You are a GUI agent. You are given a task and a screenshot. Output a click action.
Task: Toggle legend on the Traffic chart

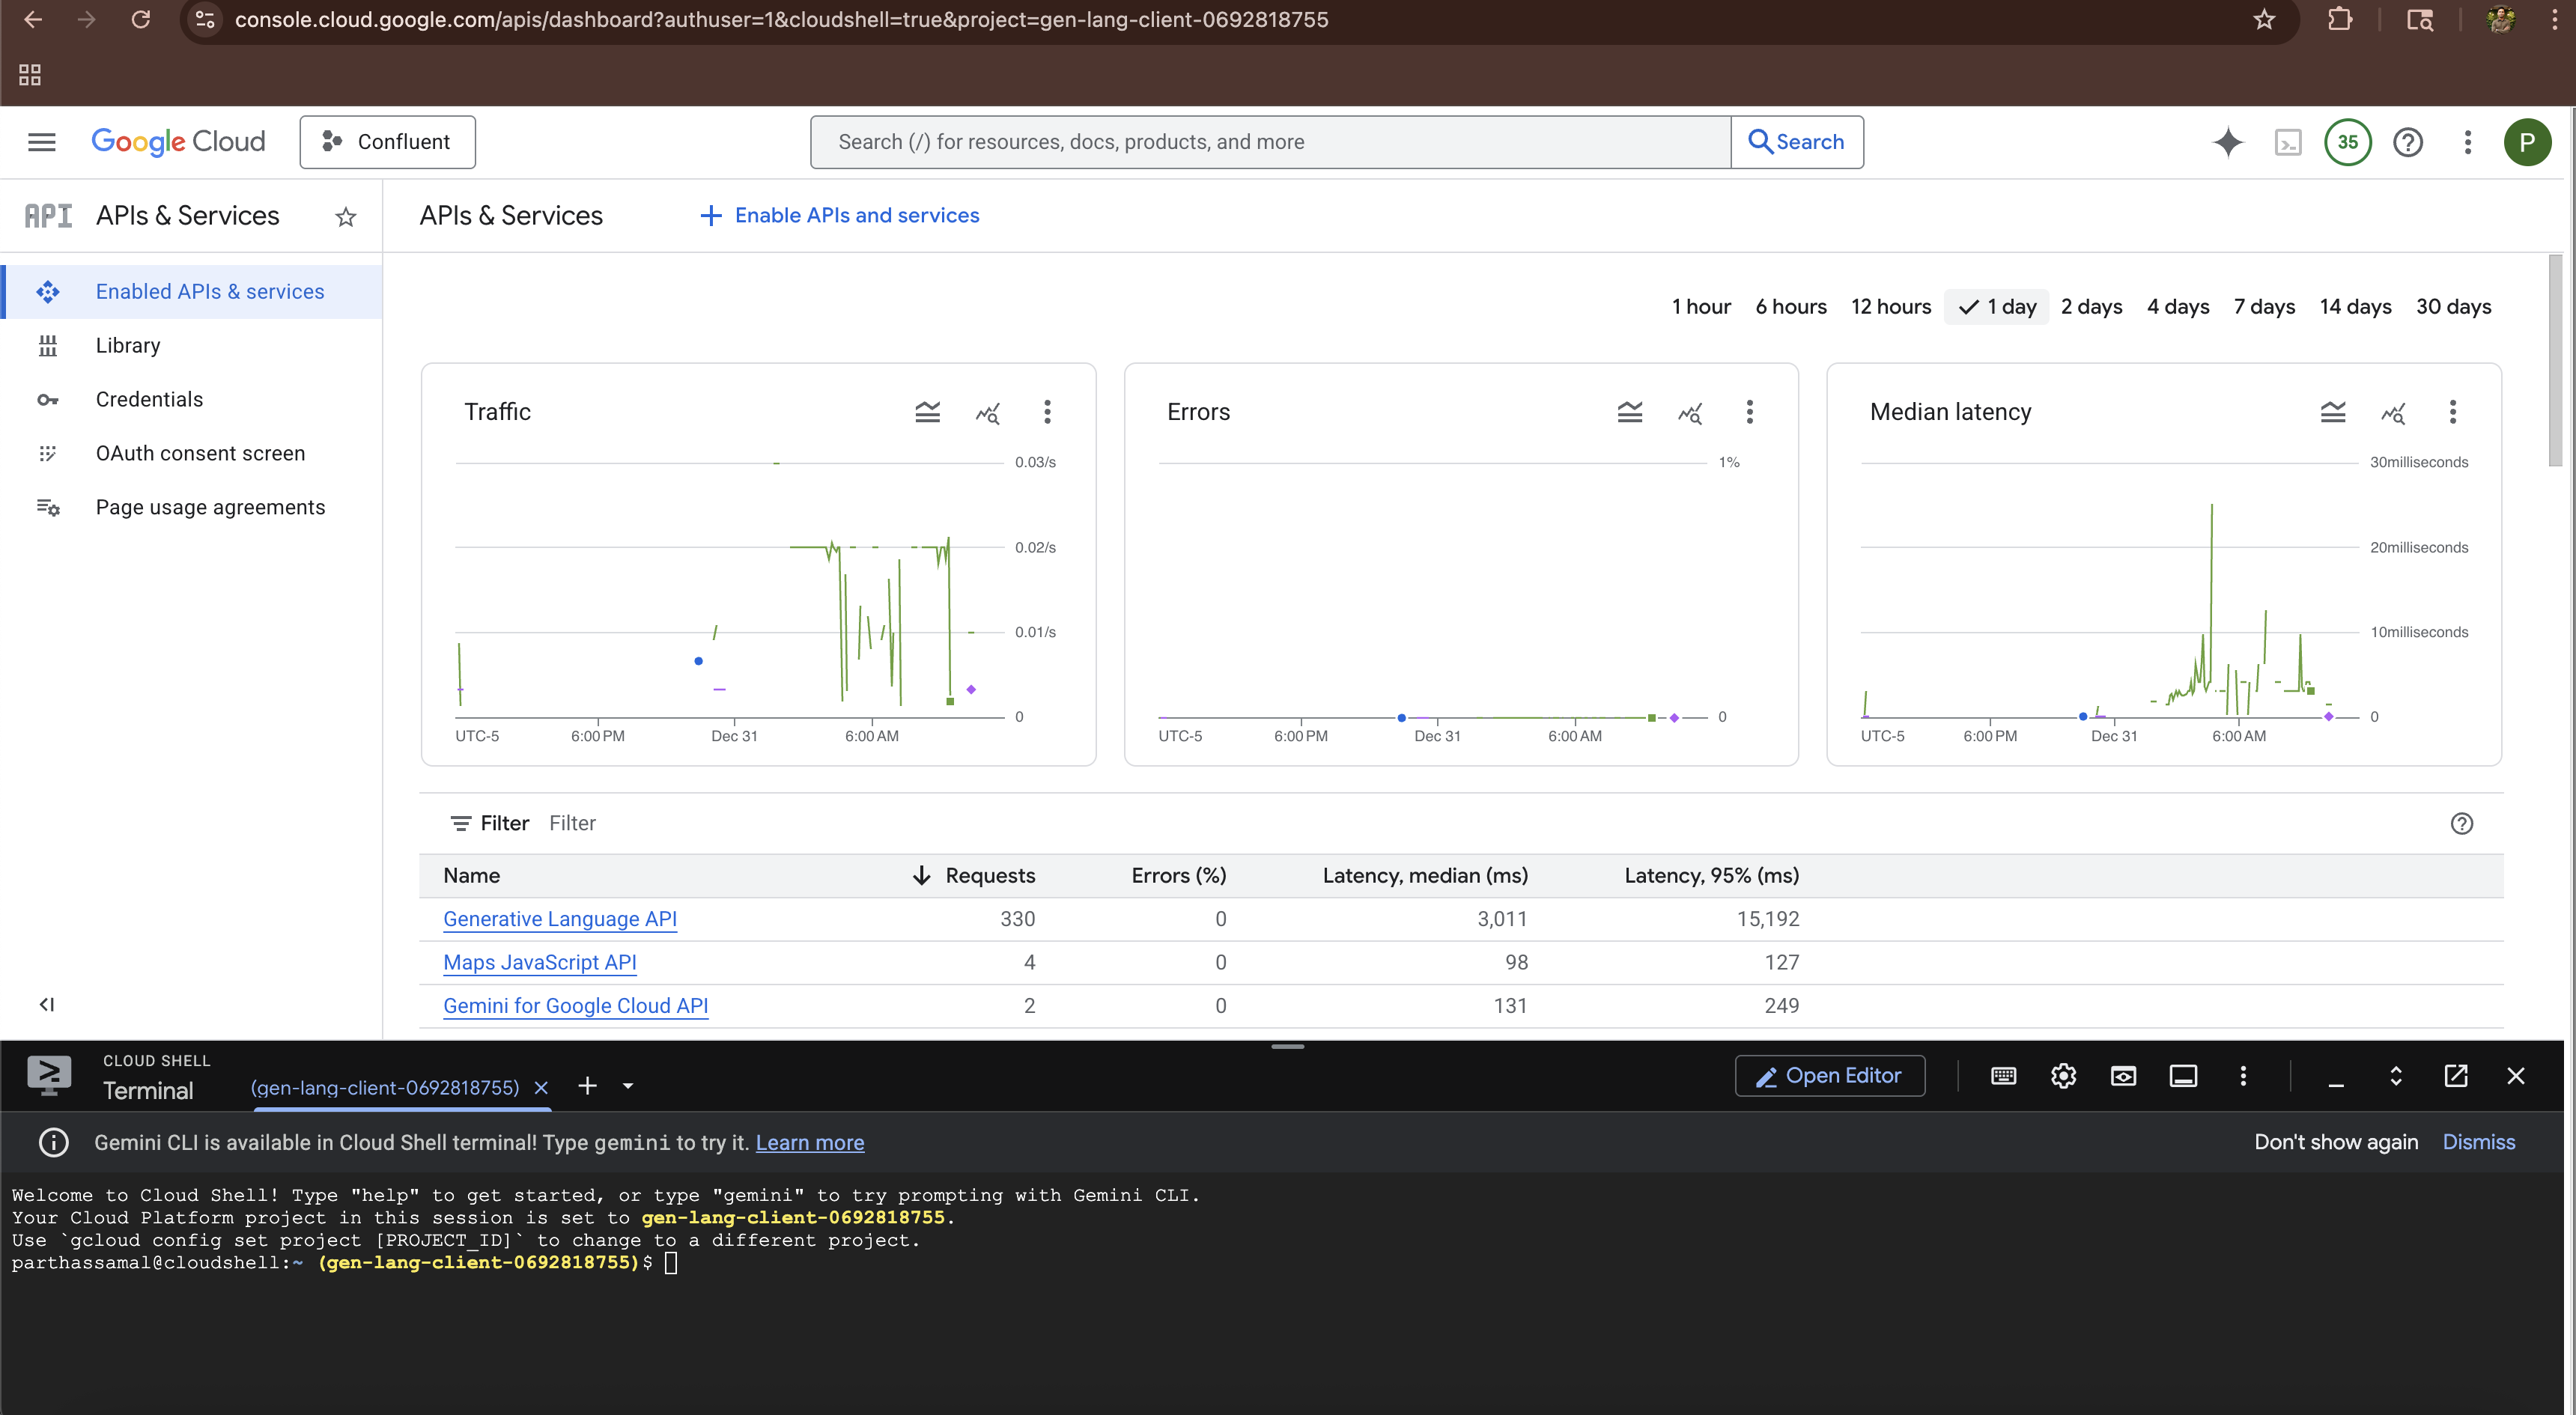pos(927,412)
